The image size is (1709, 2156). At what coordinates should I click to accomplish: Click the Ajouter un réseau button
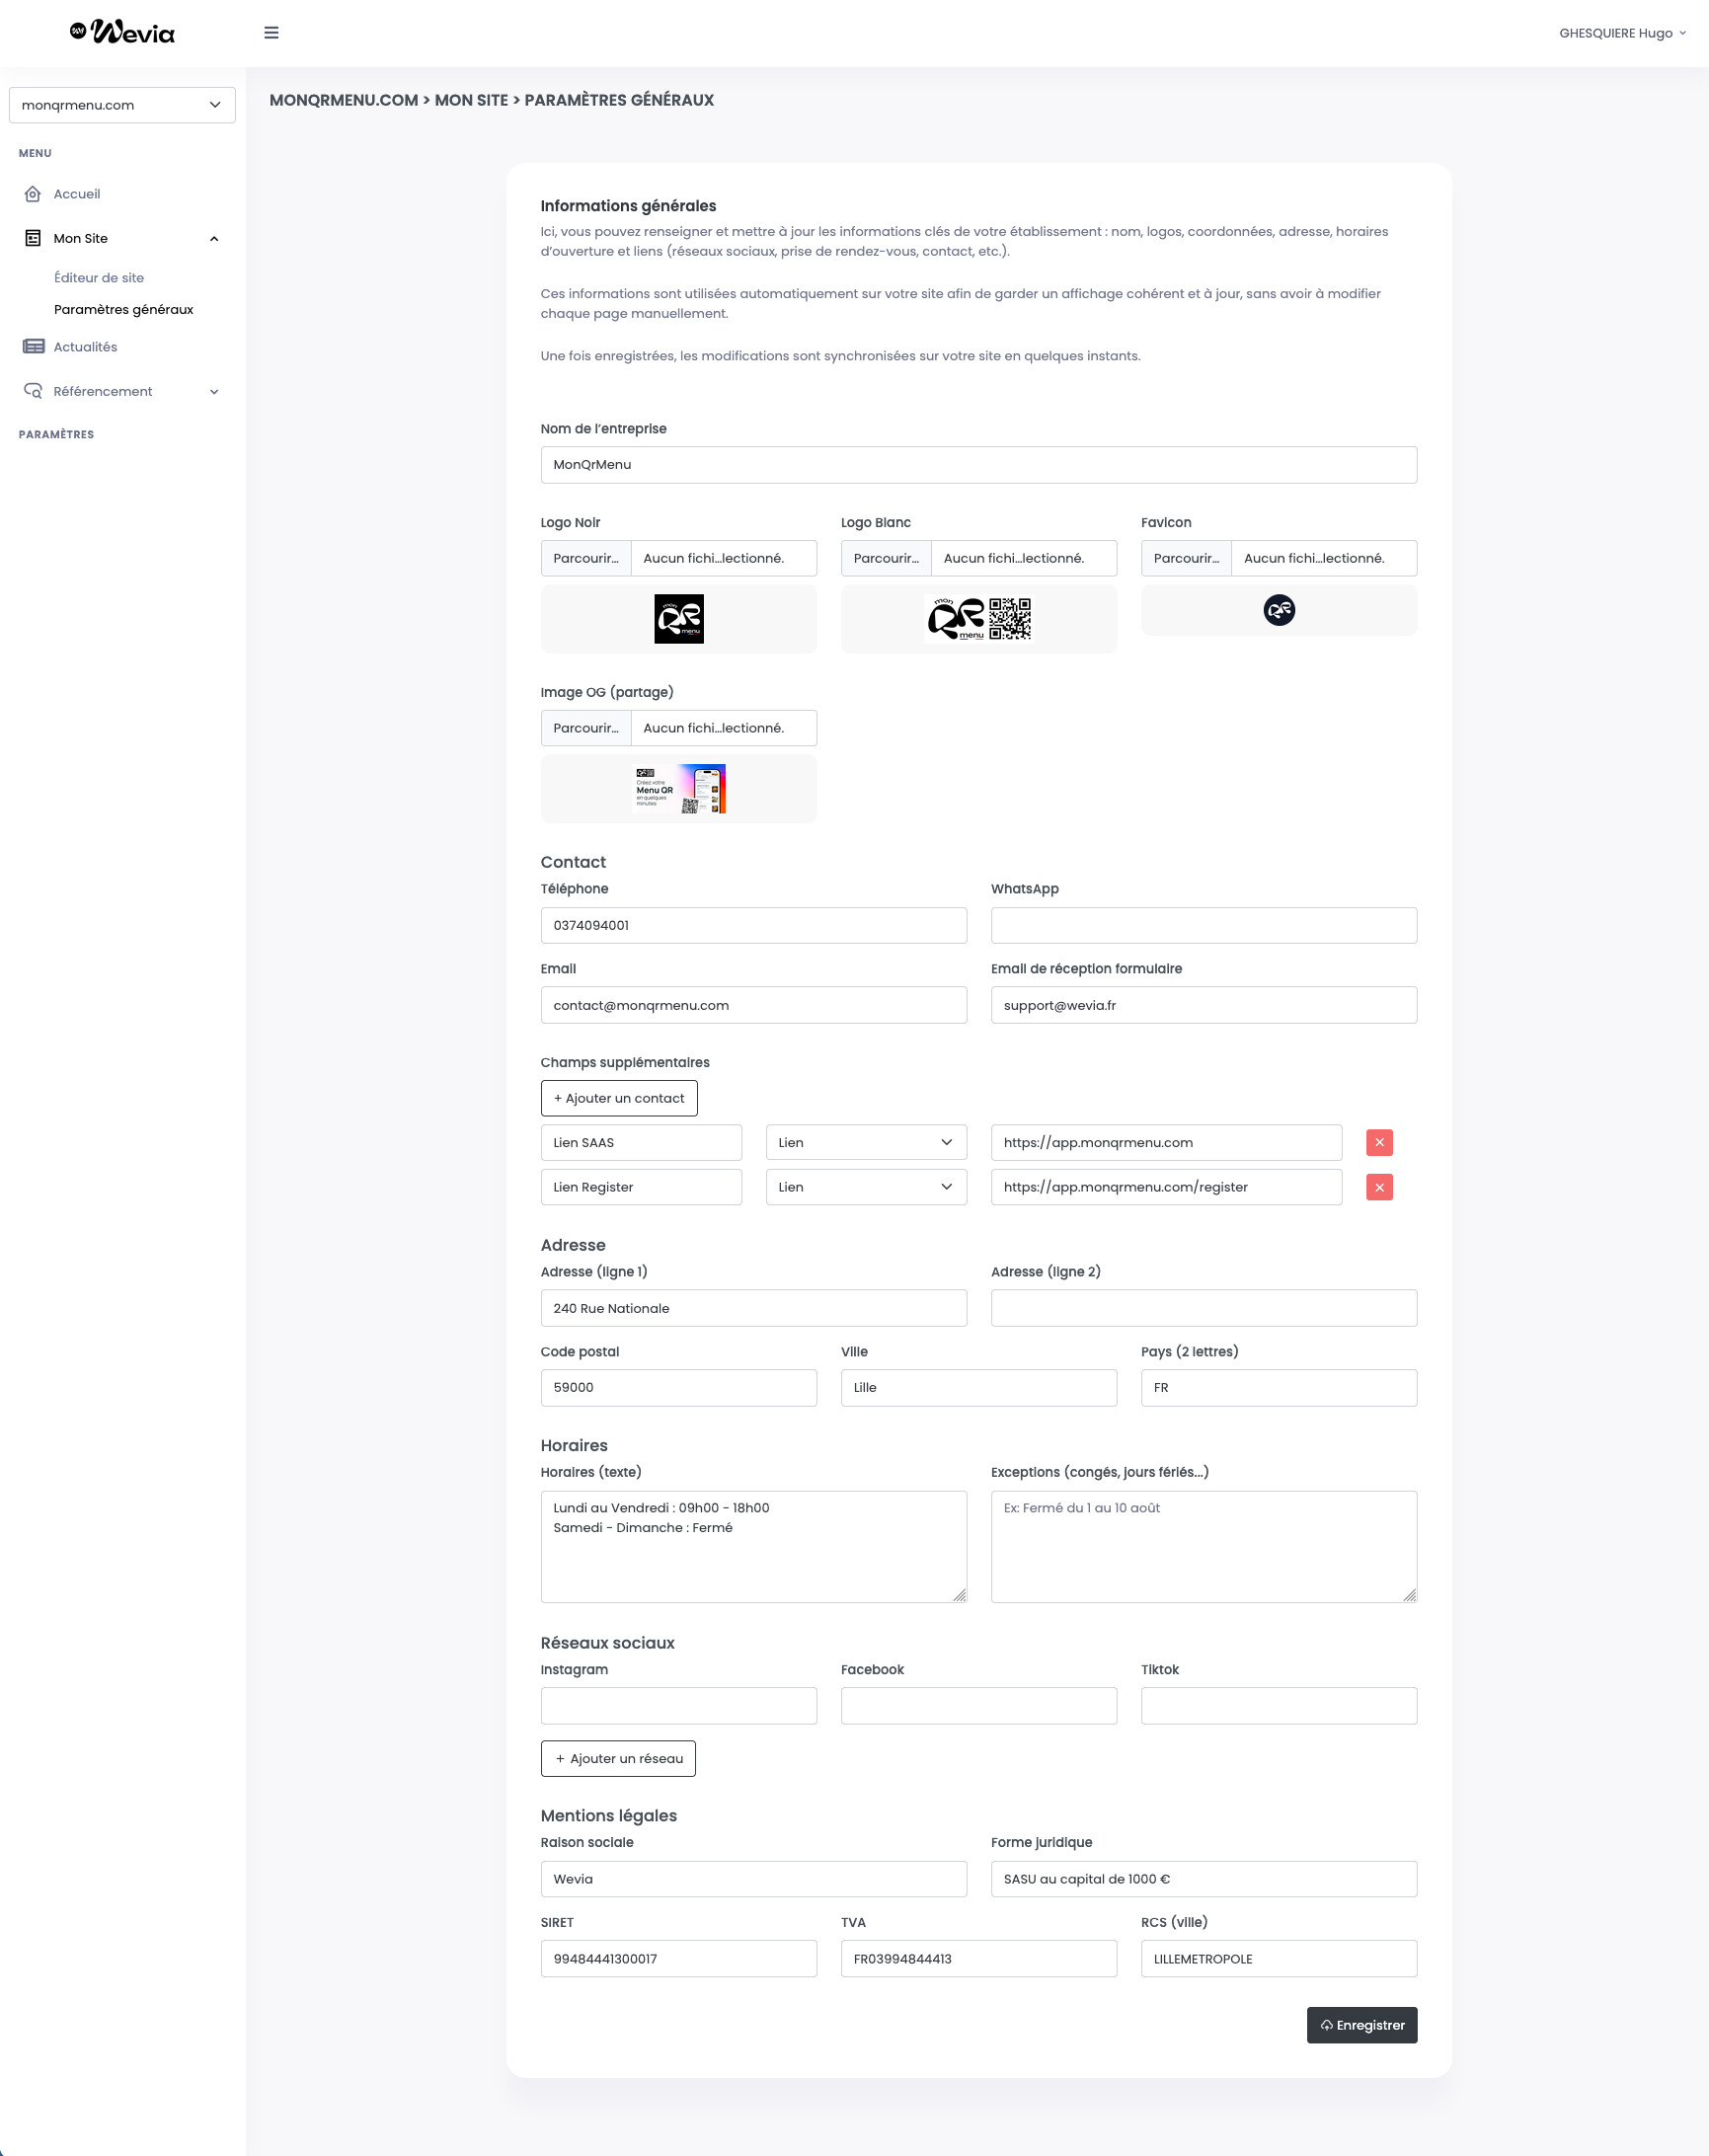click(x=617, y=1758)
